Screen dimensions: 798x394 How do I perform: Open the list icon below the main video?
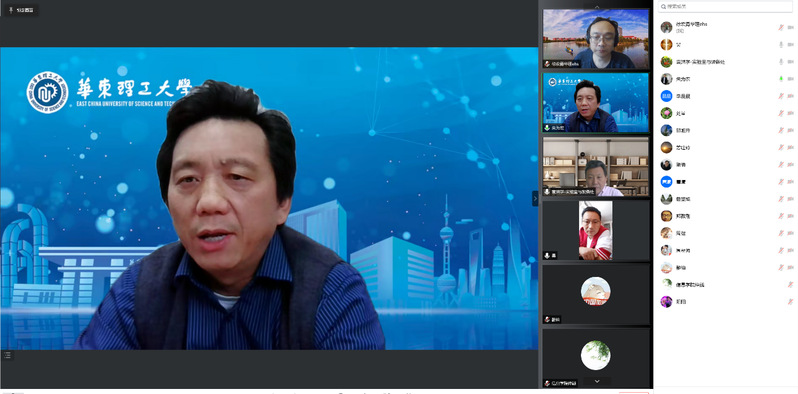[7, 355]
